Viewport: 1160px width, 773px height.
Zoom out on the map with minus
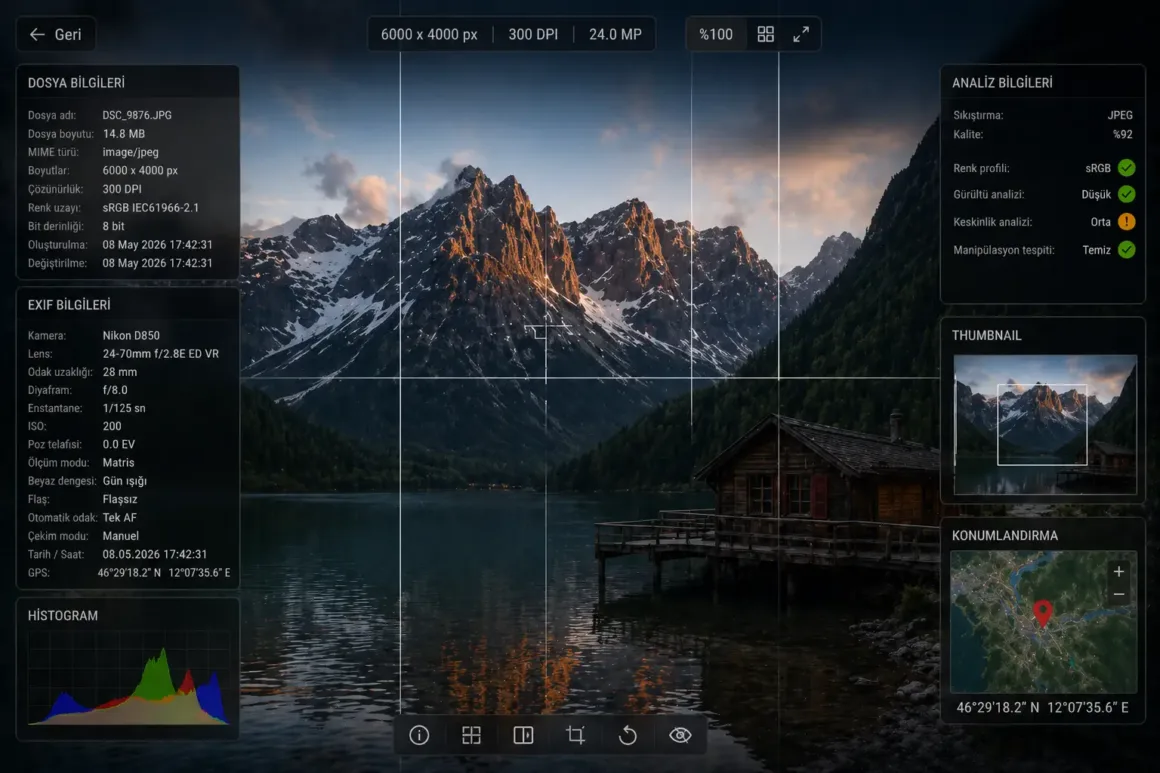point(1119,594)
